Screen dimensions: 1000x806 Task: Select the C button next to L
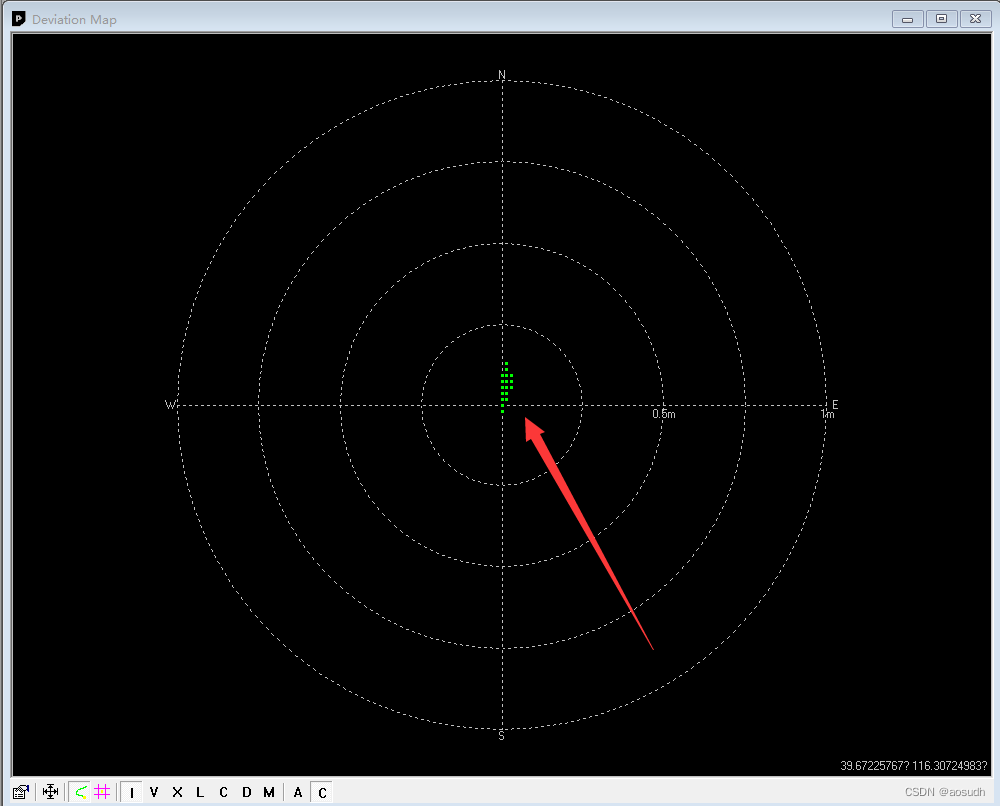[x=223, y=792]
